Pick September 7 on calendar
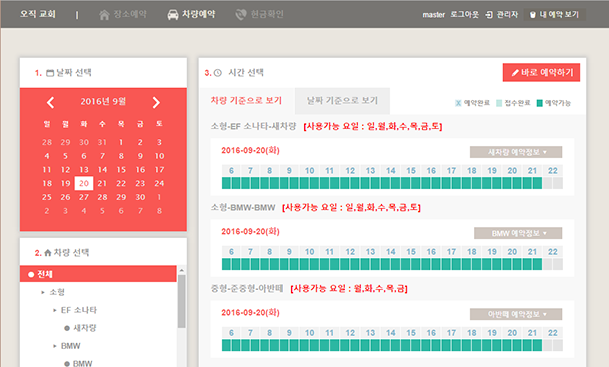This screenshot has width=609, height=367. coord(102,156)
